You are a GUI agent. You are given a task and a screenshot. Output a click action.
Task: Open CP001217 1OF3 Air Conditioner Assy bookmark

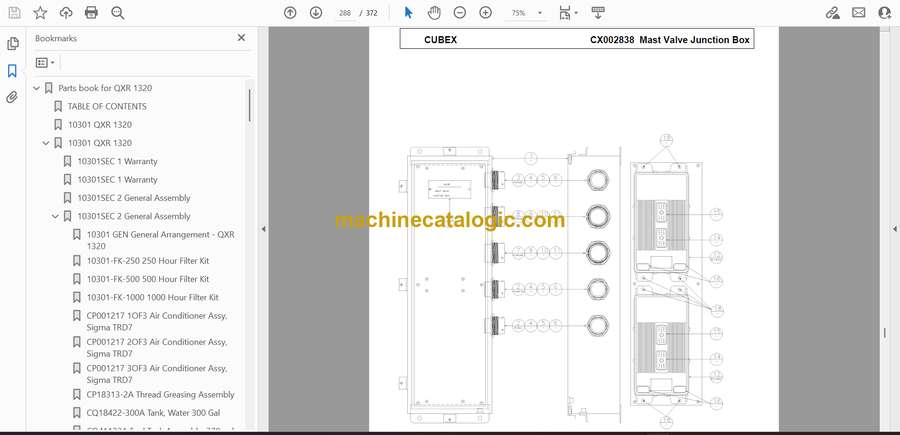[x=157, y=321]
